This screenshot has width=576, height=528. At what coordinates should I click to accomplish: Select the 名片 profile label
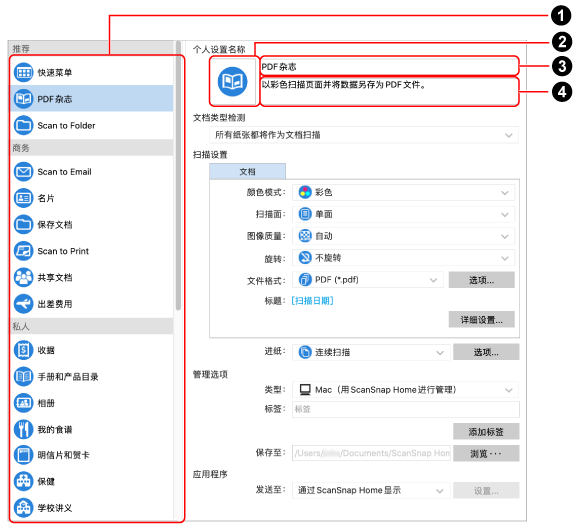click(46, 198)
